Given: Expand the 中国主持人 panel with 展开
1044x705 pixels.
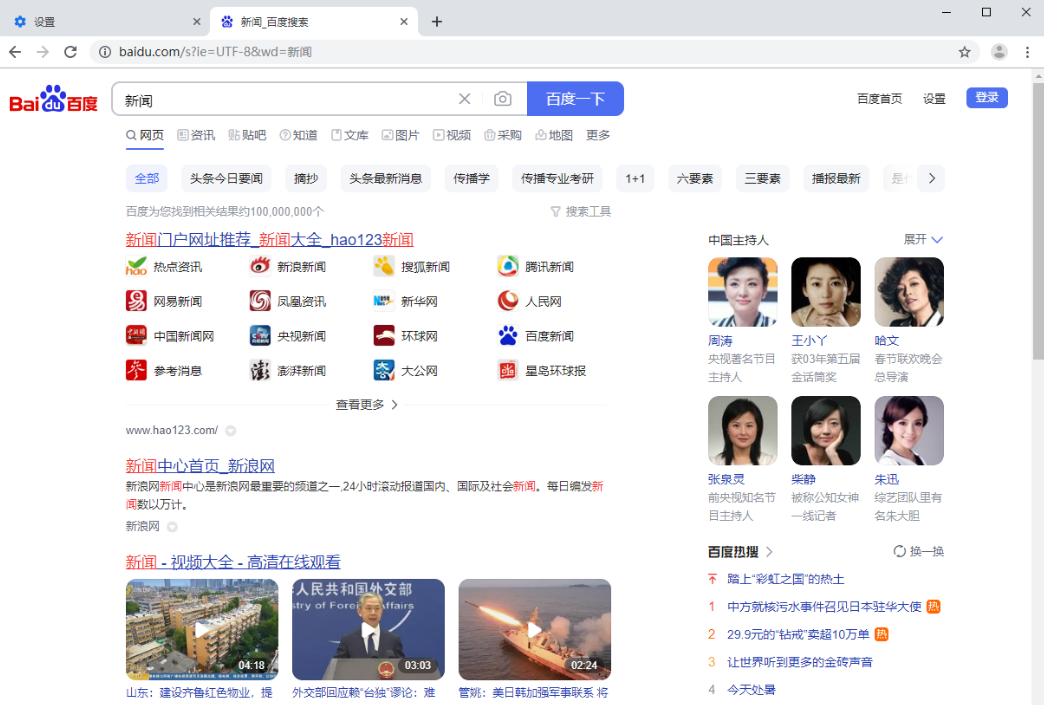Looking at the screenshot, I should (923, 239).
